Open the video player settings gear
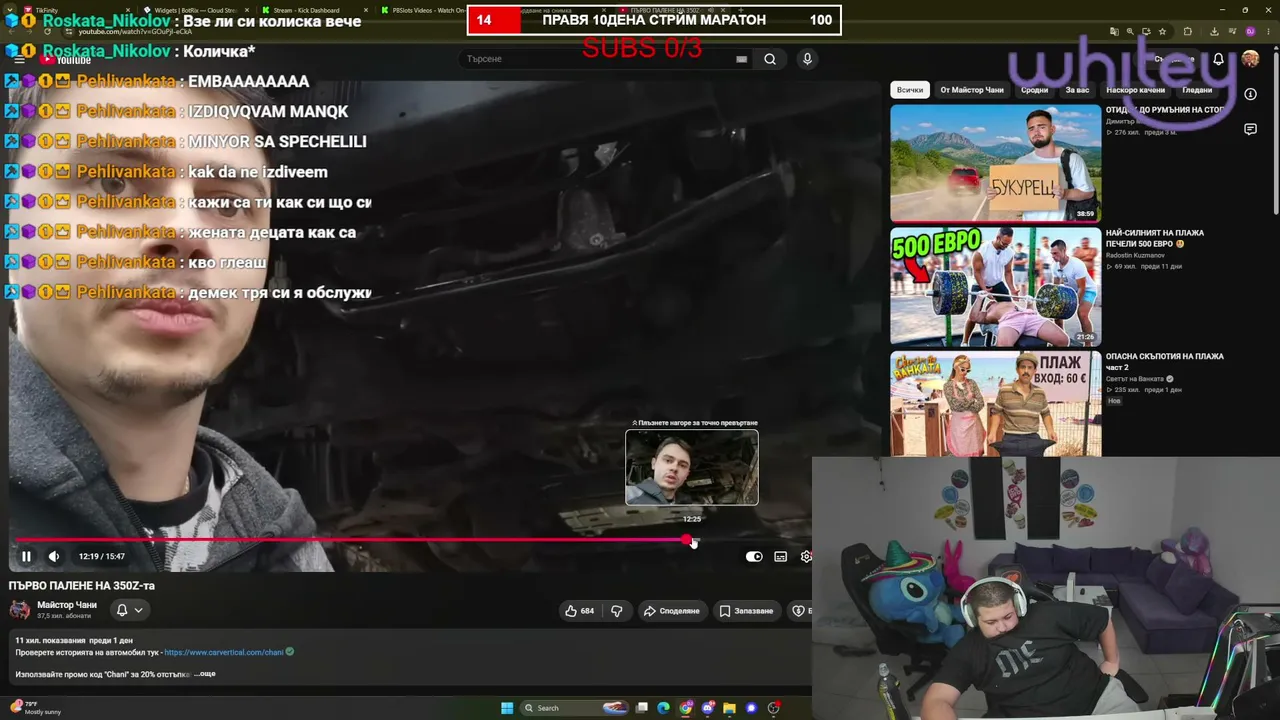This screenshot has height=720, width=1280. (x=806, y=557)
